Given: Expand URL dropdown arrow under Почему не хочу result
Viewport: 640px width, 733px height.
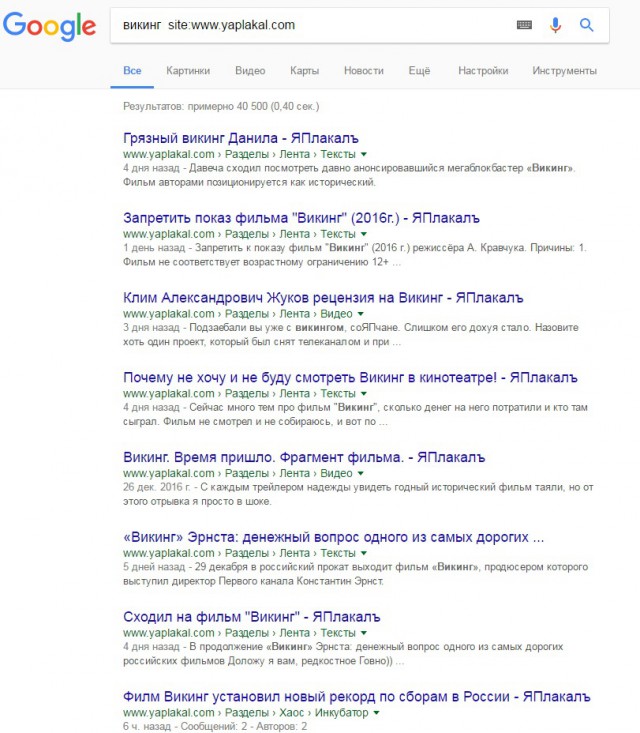Looking at the screenshot, I should (x=364, y=394).
